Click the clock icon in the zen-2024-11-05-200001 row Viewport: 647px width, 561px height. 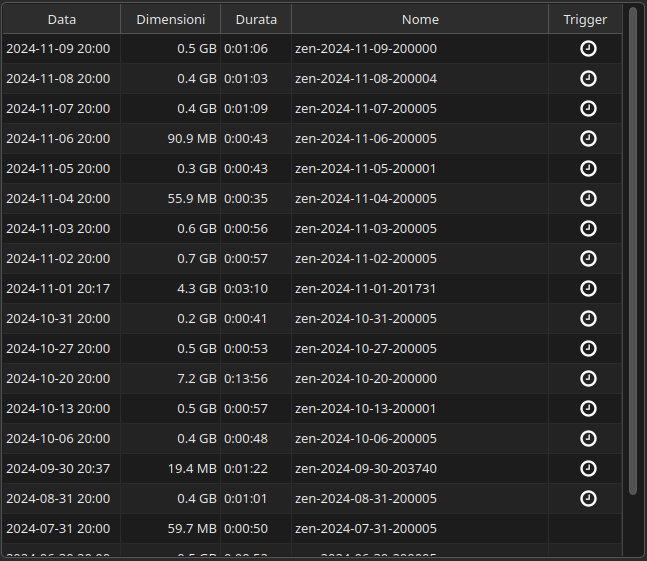[588, 169]
